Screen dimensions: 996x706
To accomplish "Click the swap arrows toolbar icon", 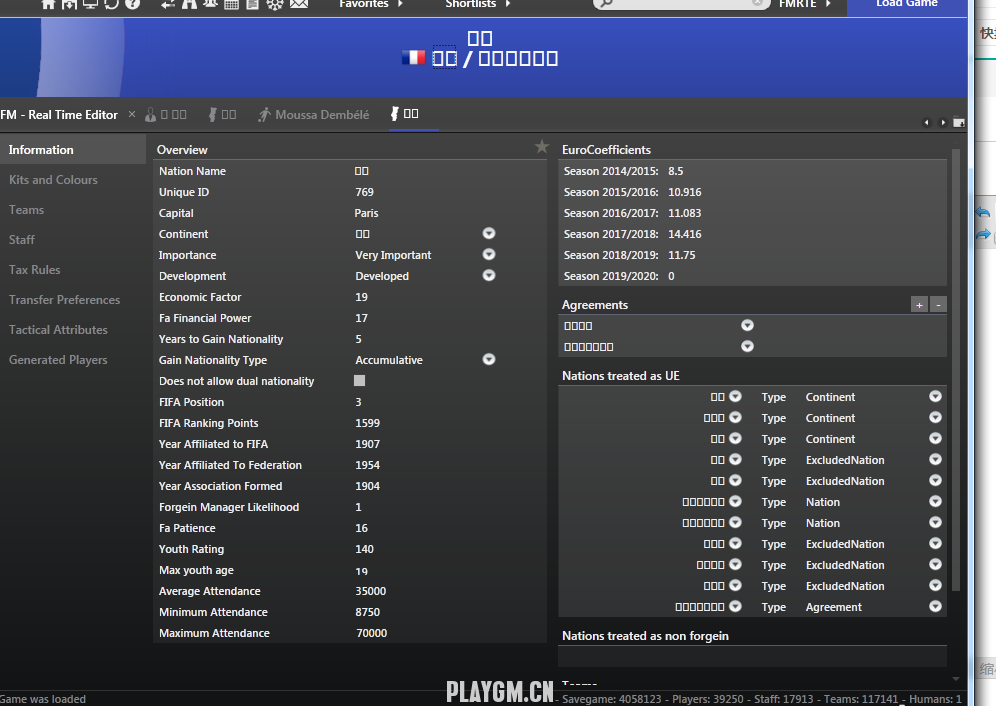I will pyautogui.click(x=168, y=4).
